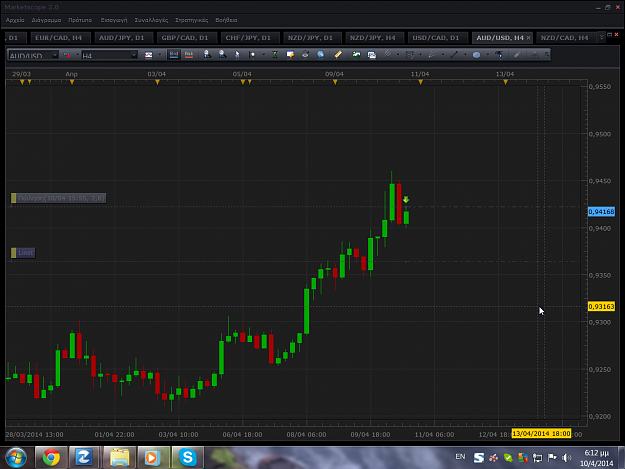
Task: Open the AUD/USD symbol dropdown
Action: pos(55,55)
